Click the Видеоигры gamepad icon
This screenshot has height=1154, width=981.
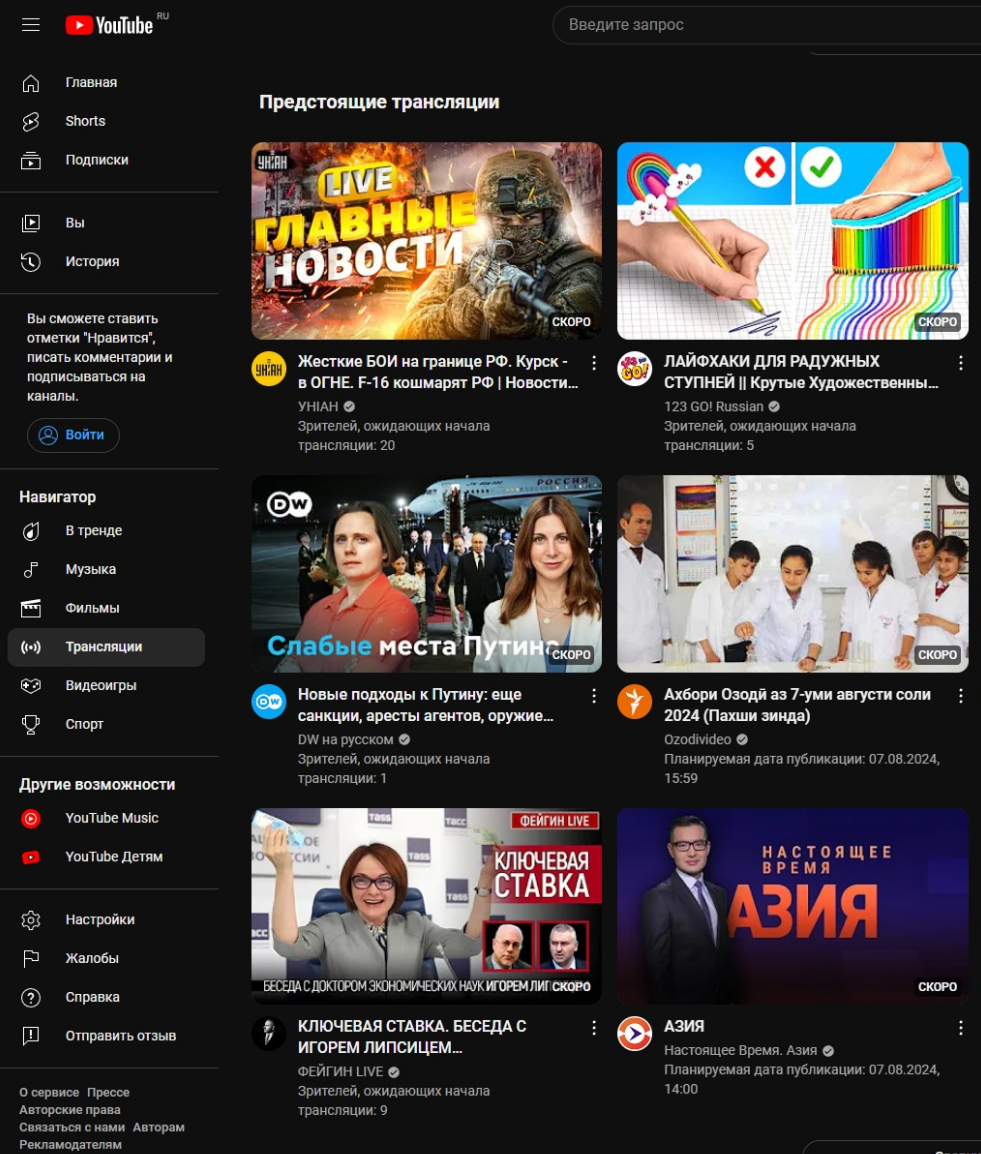pyautogui.click(x=31, y=686)
